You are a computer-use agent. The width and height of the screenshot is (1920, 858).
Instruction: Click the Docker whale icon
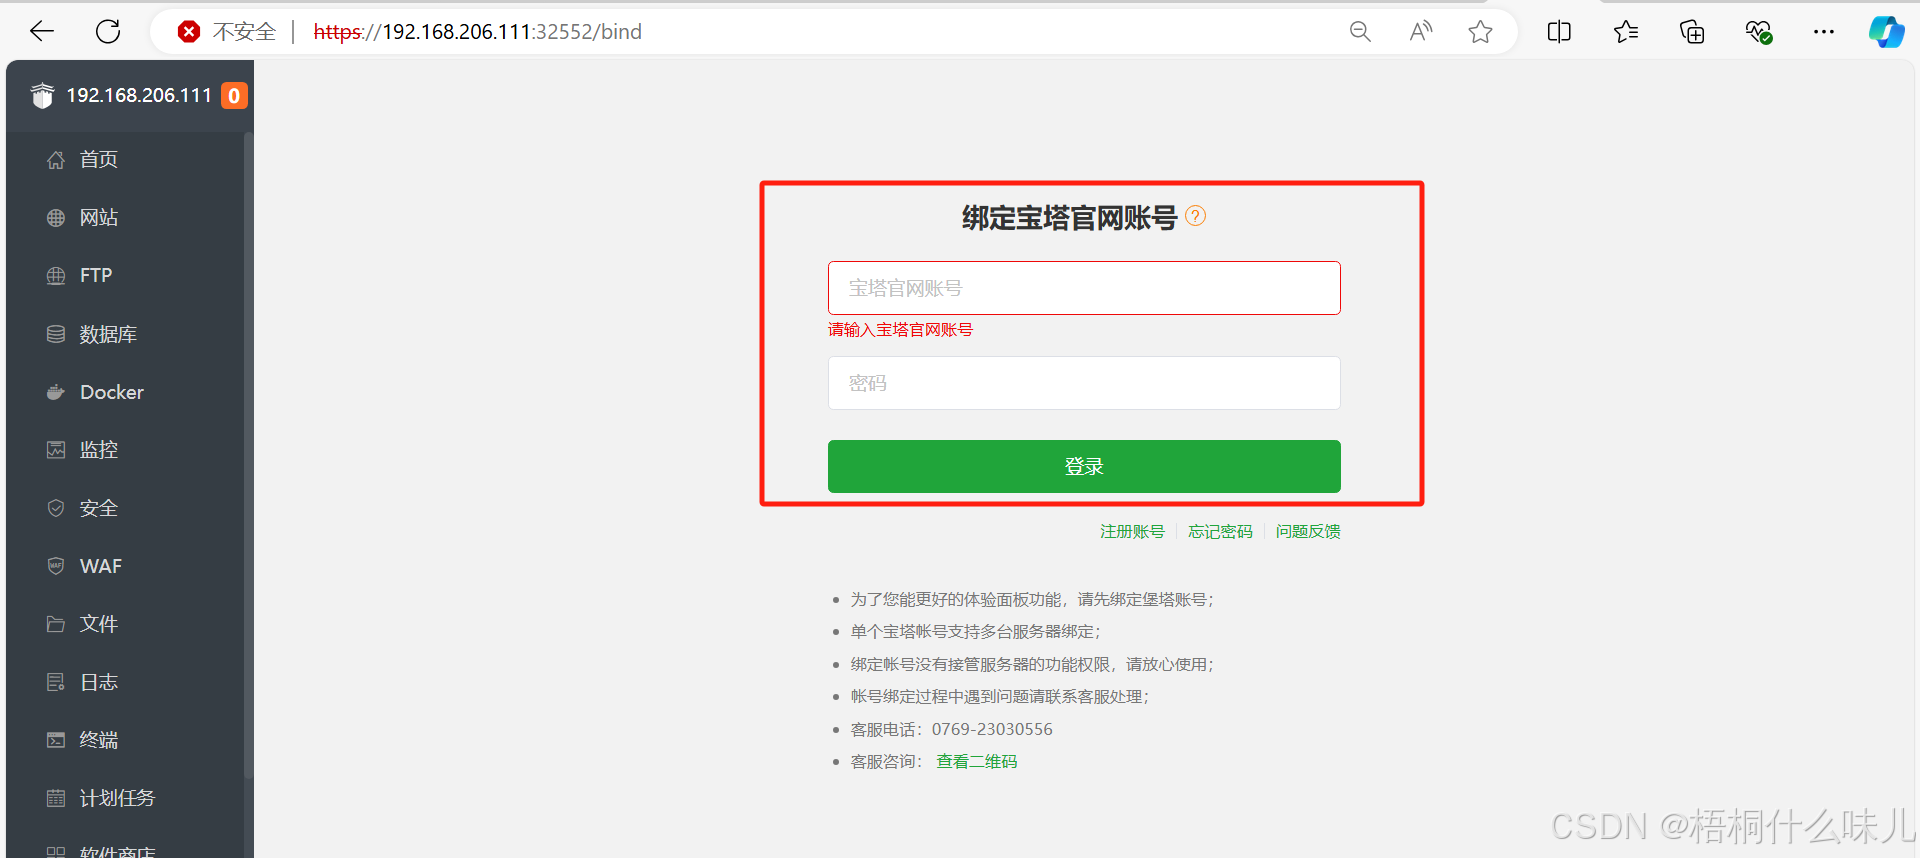[x=56, y=392]
